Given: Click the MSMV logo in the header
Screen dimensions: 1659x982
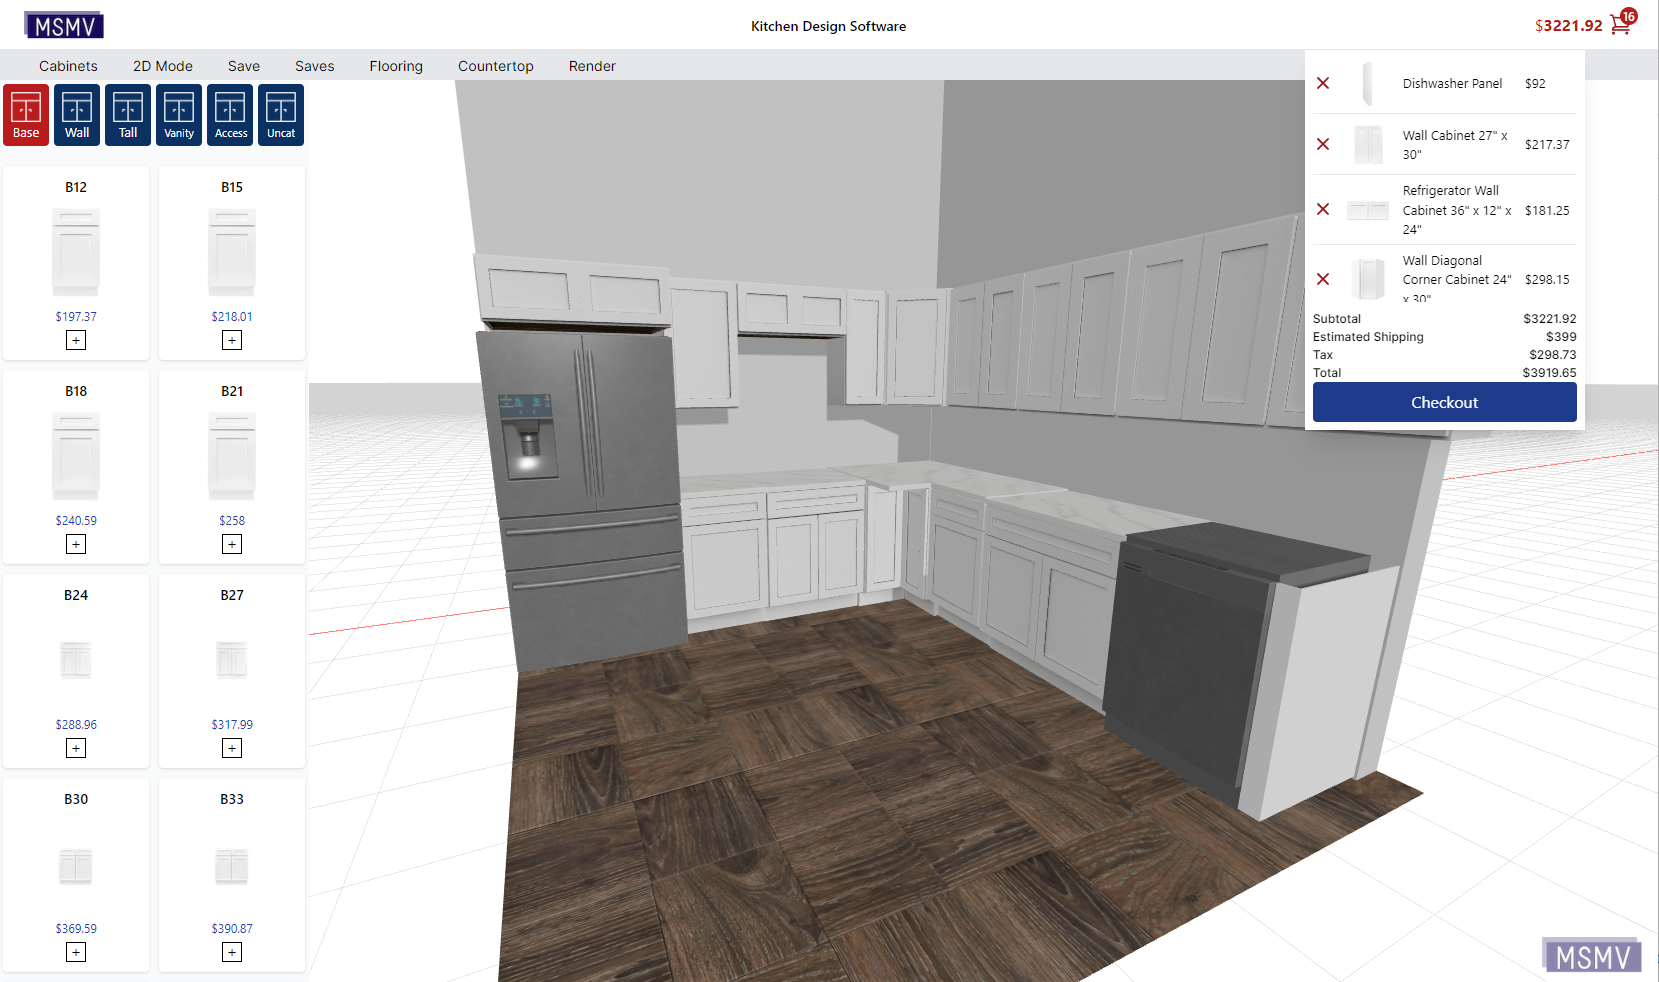Looking at the screenshot, I should click(x=63, y=24).
